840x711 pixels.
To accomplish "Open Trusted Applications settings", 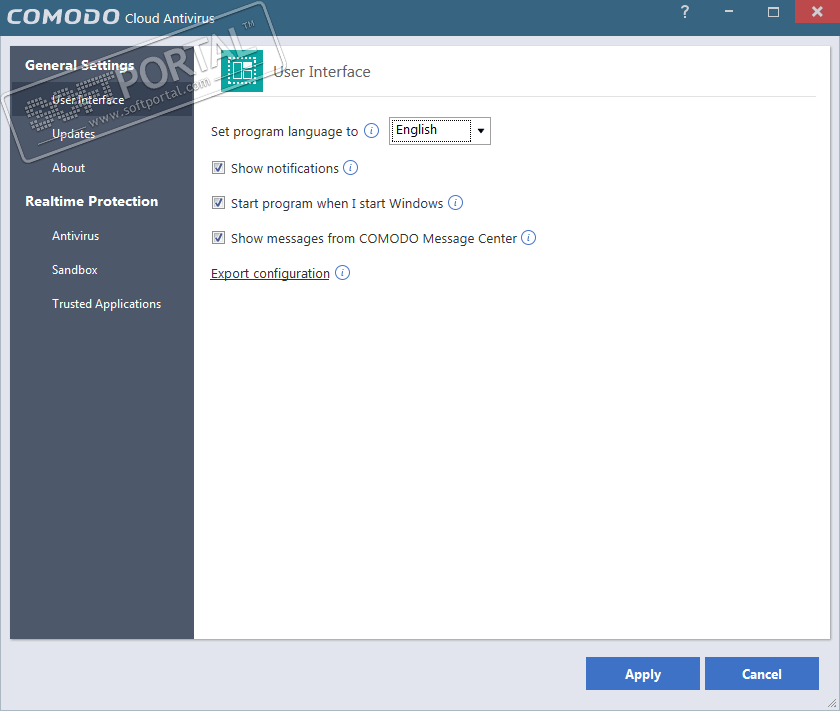I will click(x=106, y=304).
